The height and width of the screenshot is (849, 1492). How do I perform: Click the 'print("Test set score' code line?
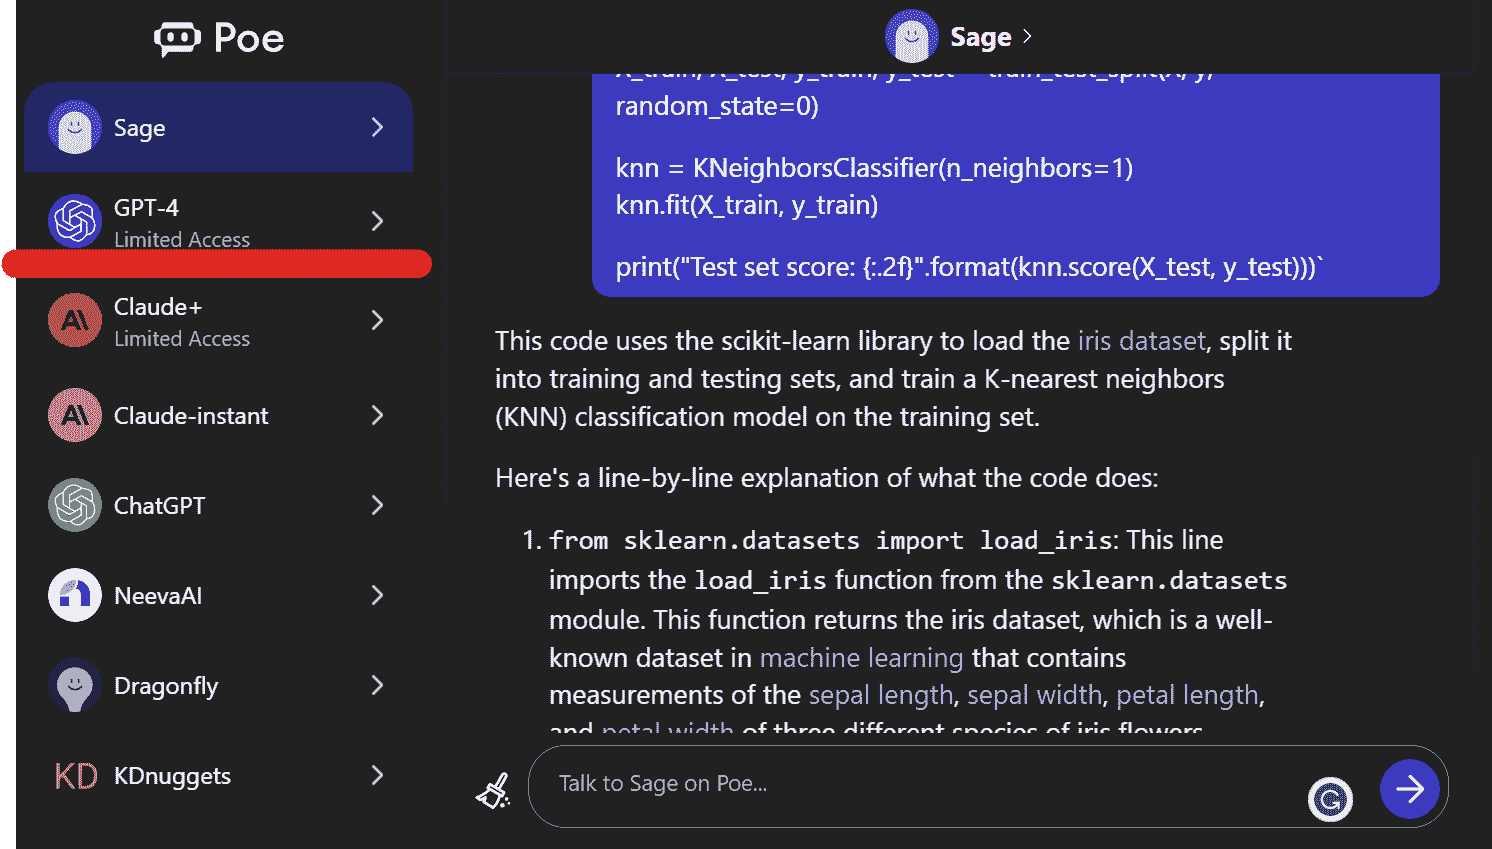coord(969,268)
